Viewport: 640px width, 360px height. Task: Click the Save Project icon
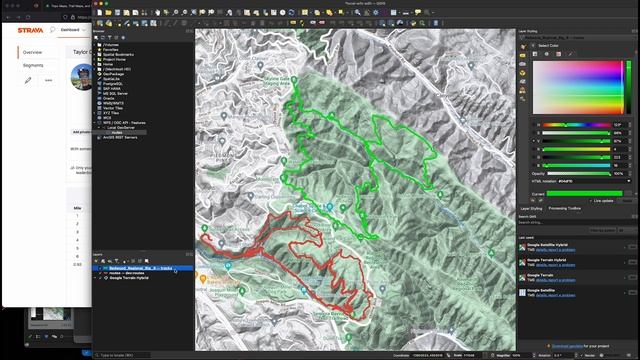(117, 13)
